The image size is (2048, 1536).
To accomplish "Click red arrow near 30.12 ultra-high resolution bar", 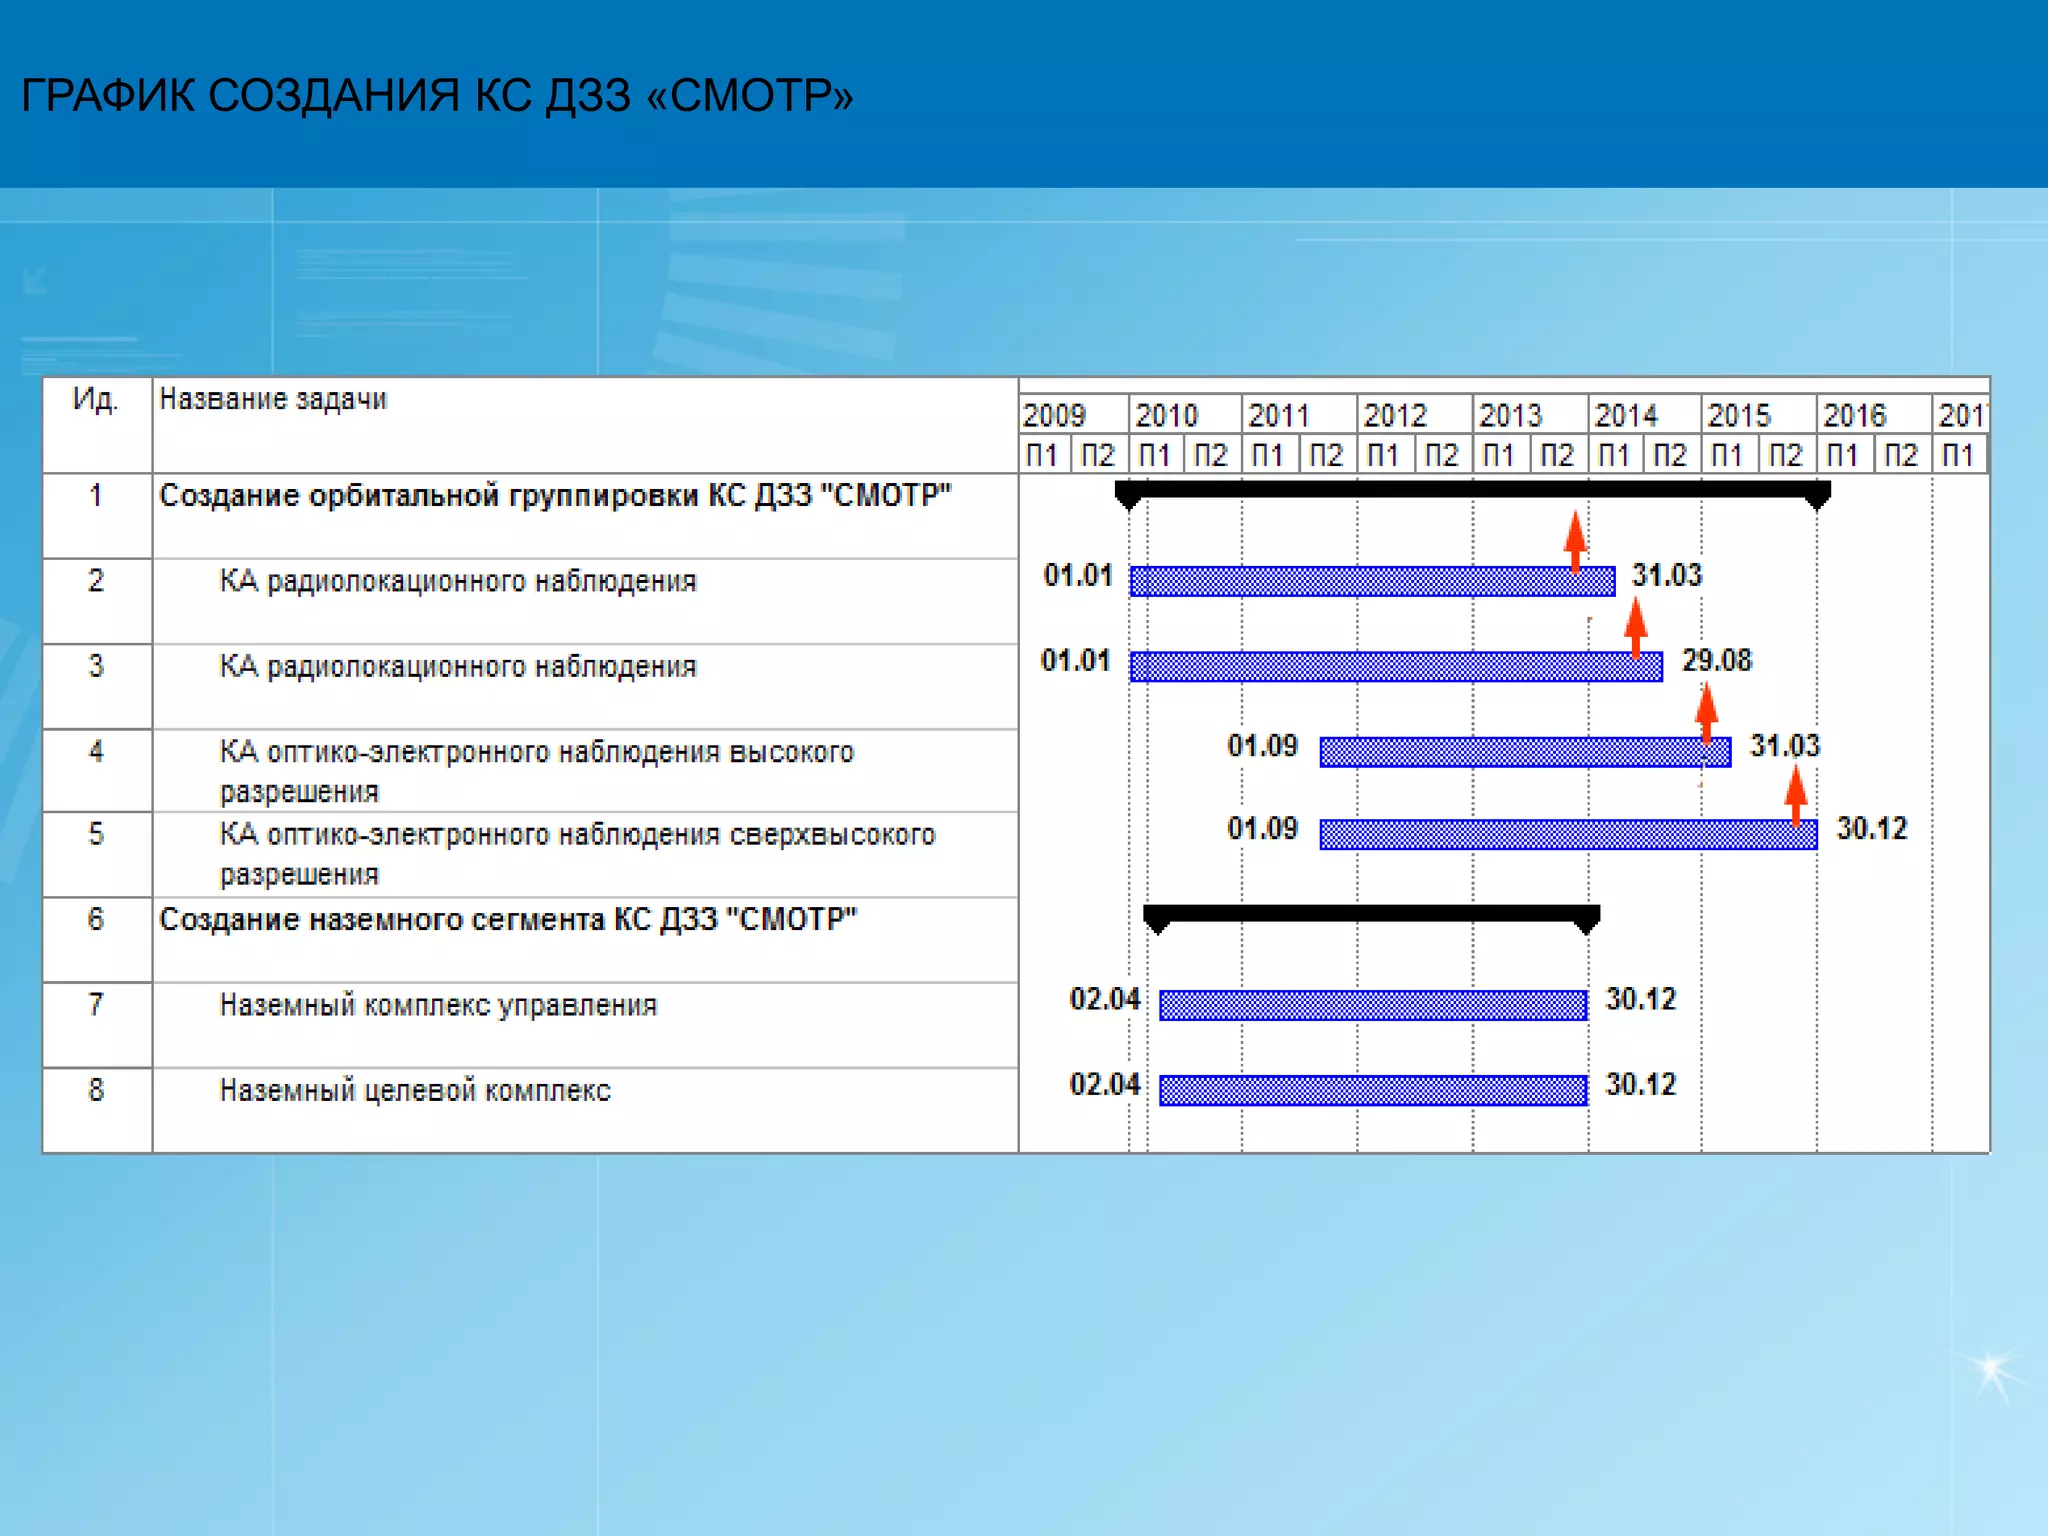I will (x=1795, y=795).
